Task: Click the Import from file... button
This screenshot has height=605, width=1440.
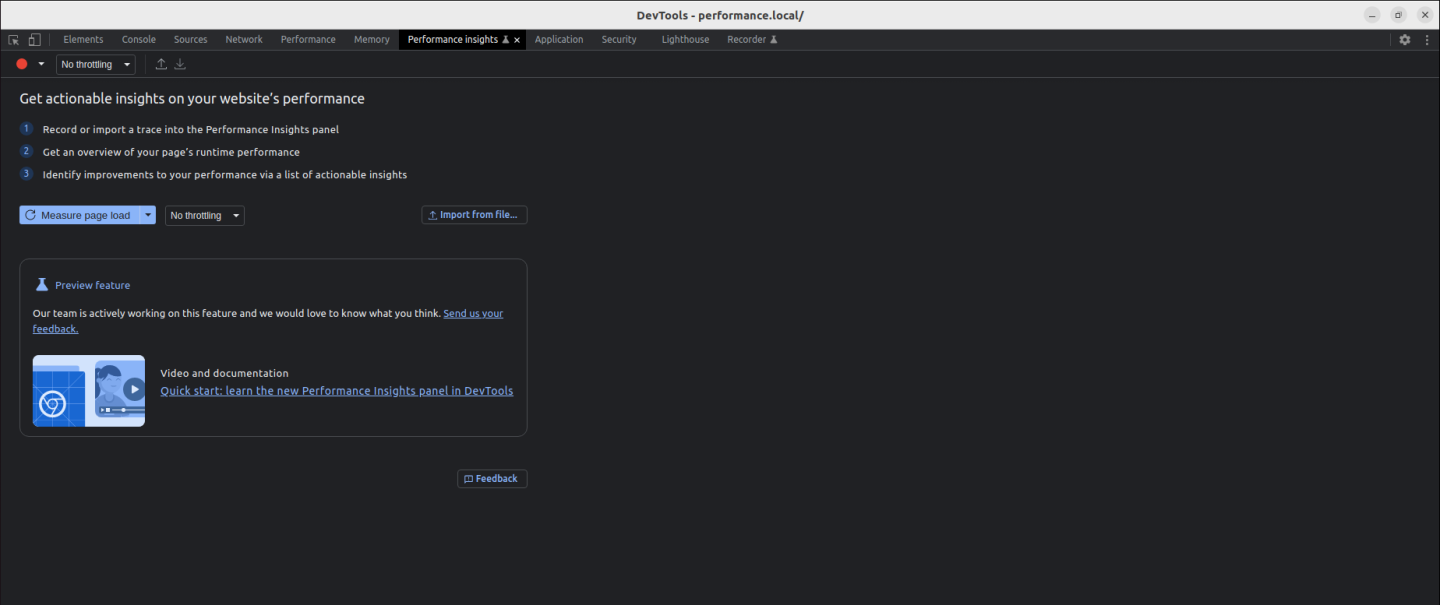Action: pyautogui.click(x=474, y=215)
